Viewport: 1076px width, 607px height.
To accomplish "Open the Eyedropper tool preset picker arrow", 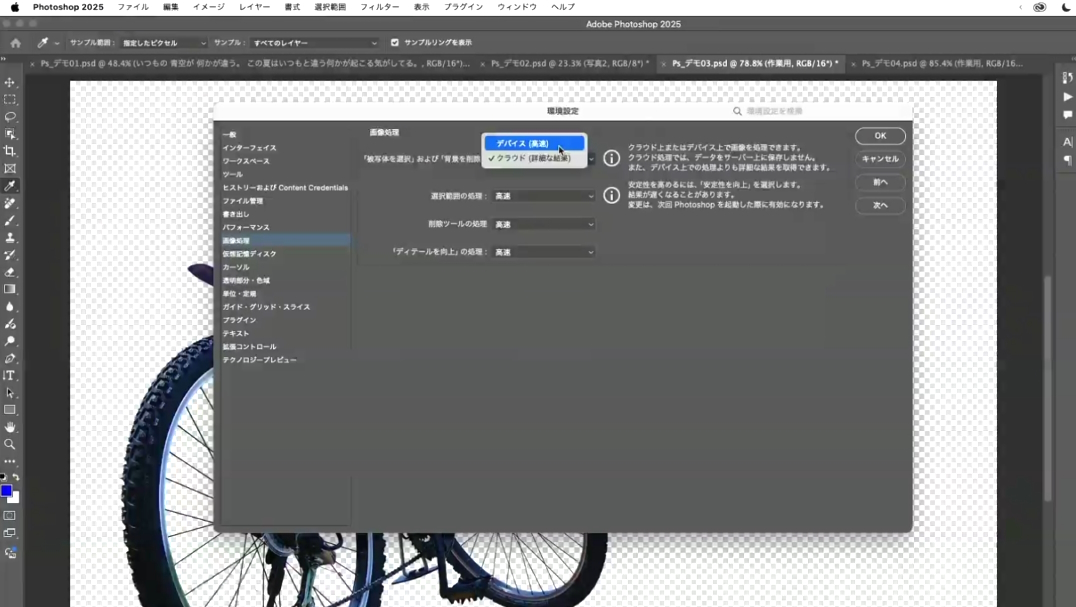I will click(57, 43).
